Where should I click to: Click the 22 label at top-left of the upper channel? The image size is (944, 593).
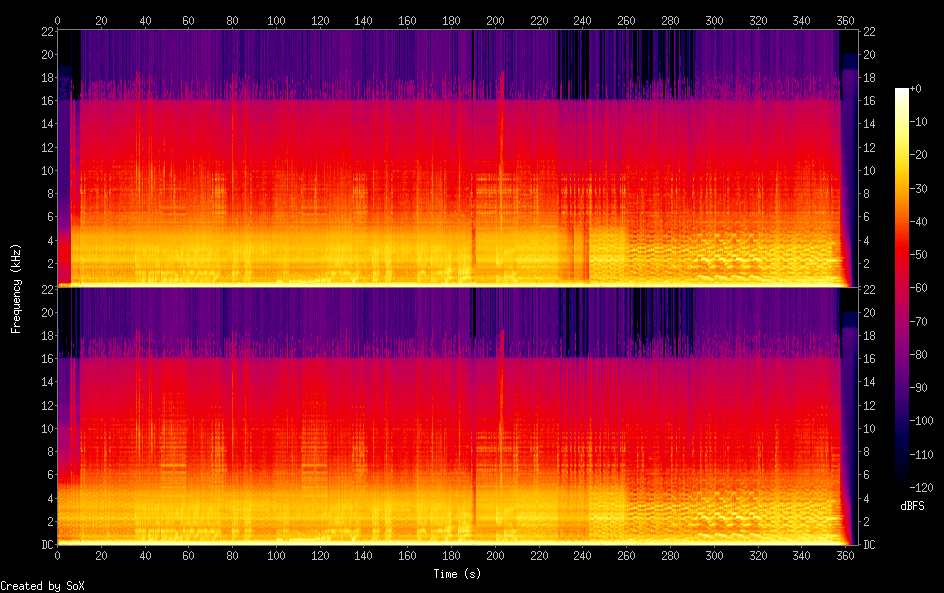tap(45, 31)
